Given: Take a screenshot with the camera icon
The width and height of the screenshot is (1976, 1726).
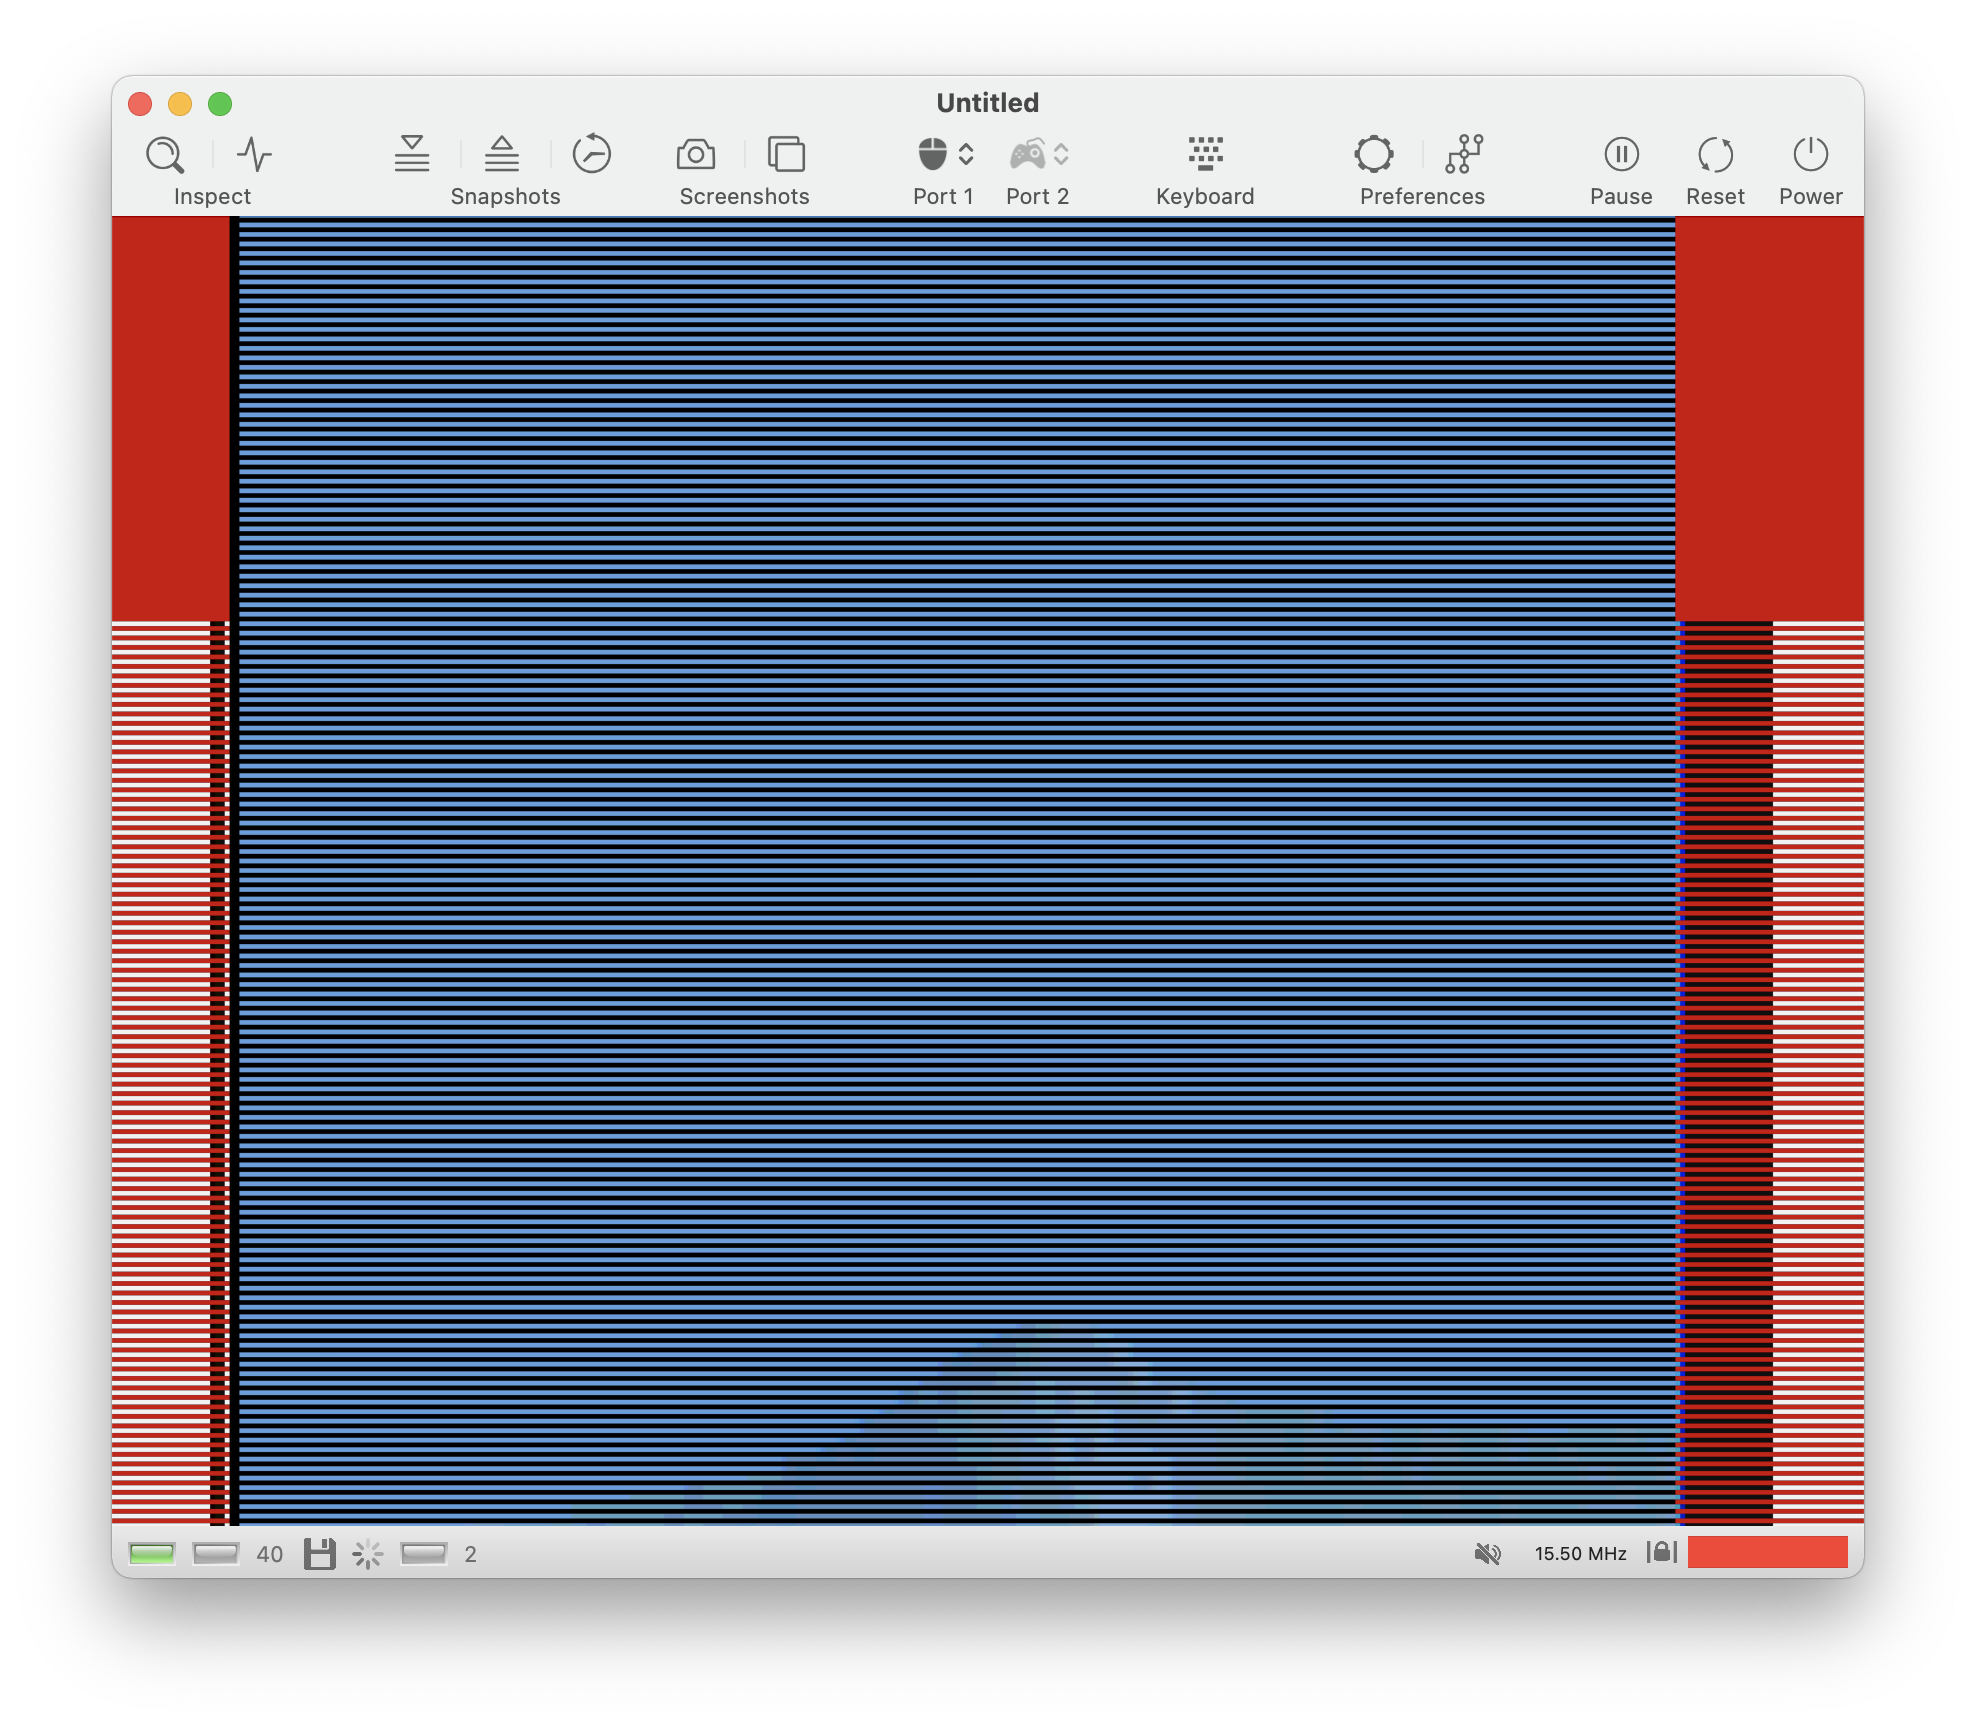Looking at the screenshot, I should tap(696, 154).
